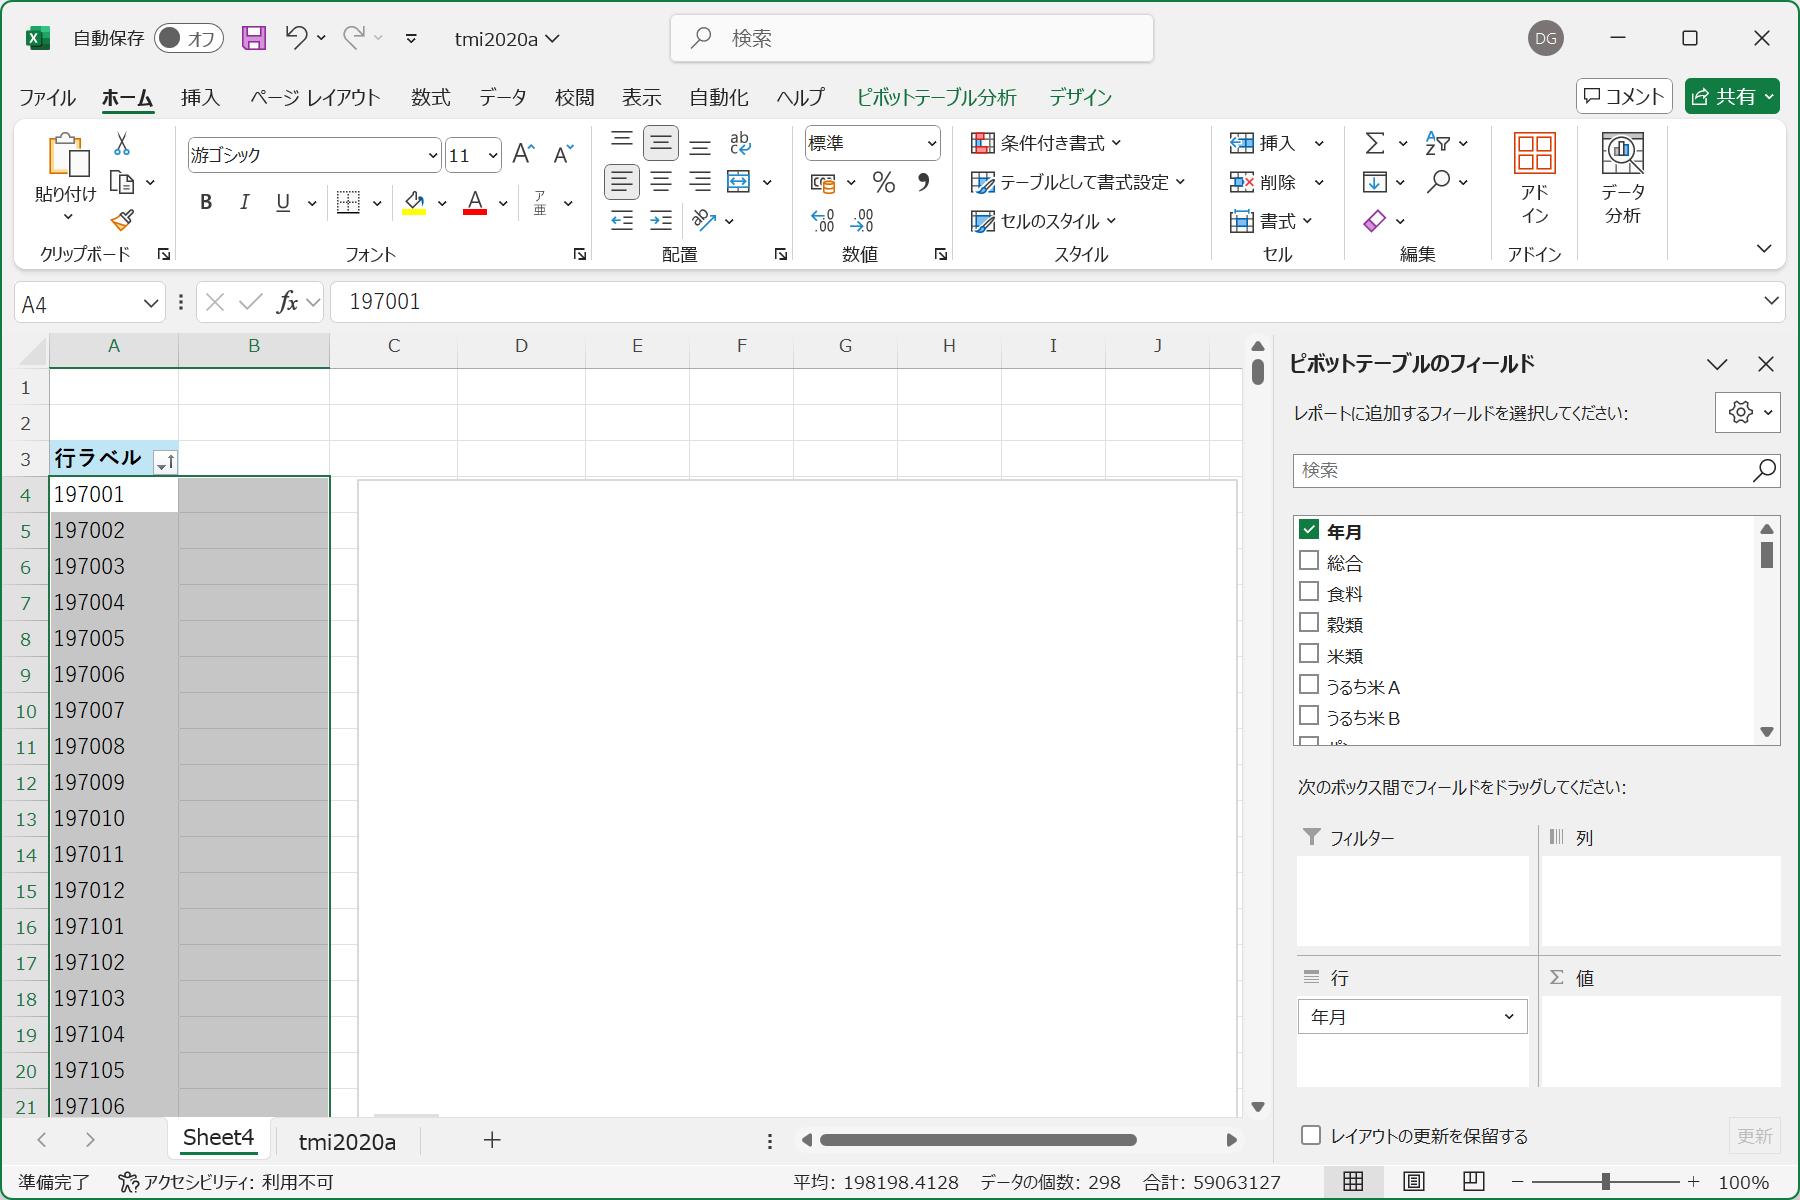1800x1200 pixels.
Task: Add a new sheet with plus button
Action: point(492,1140)
